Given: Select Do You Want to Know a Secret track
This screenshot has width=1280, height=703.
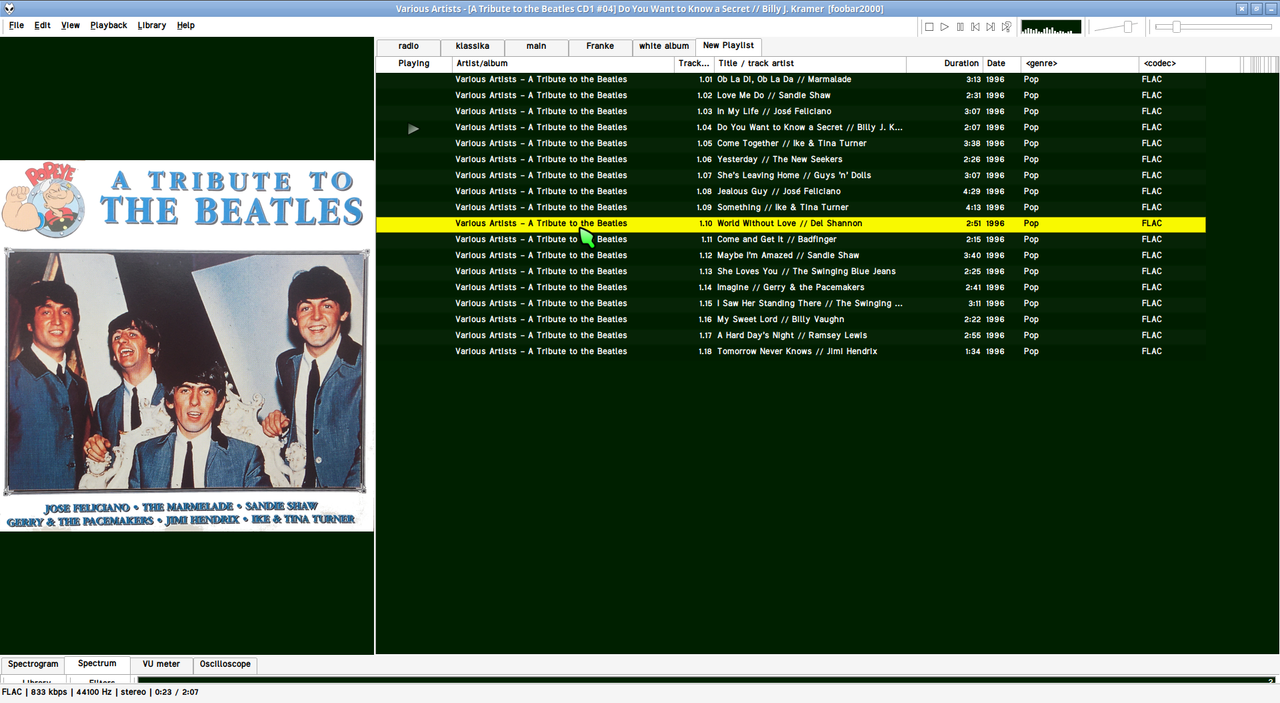Looking at the screenshot, I should point(791,128).
